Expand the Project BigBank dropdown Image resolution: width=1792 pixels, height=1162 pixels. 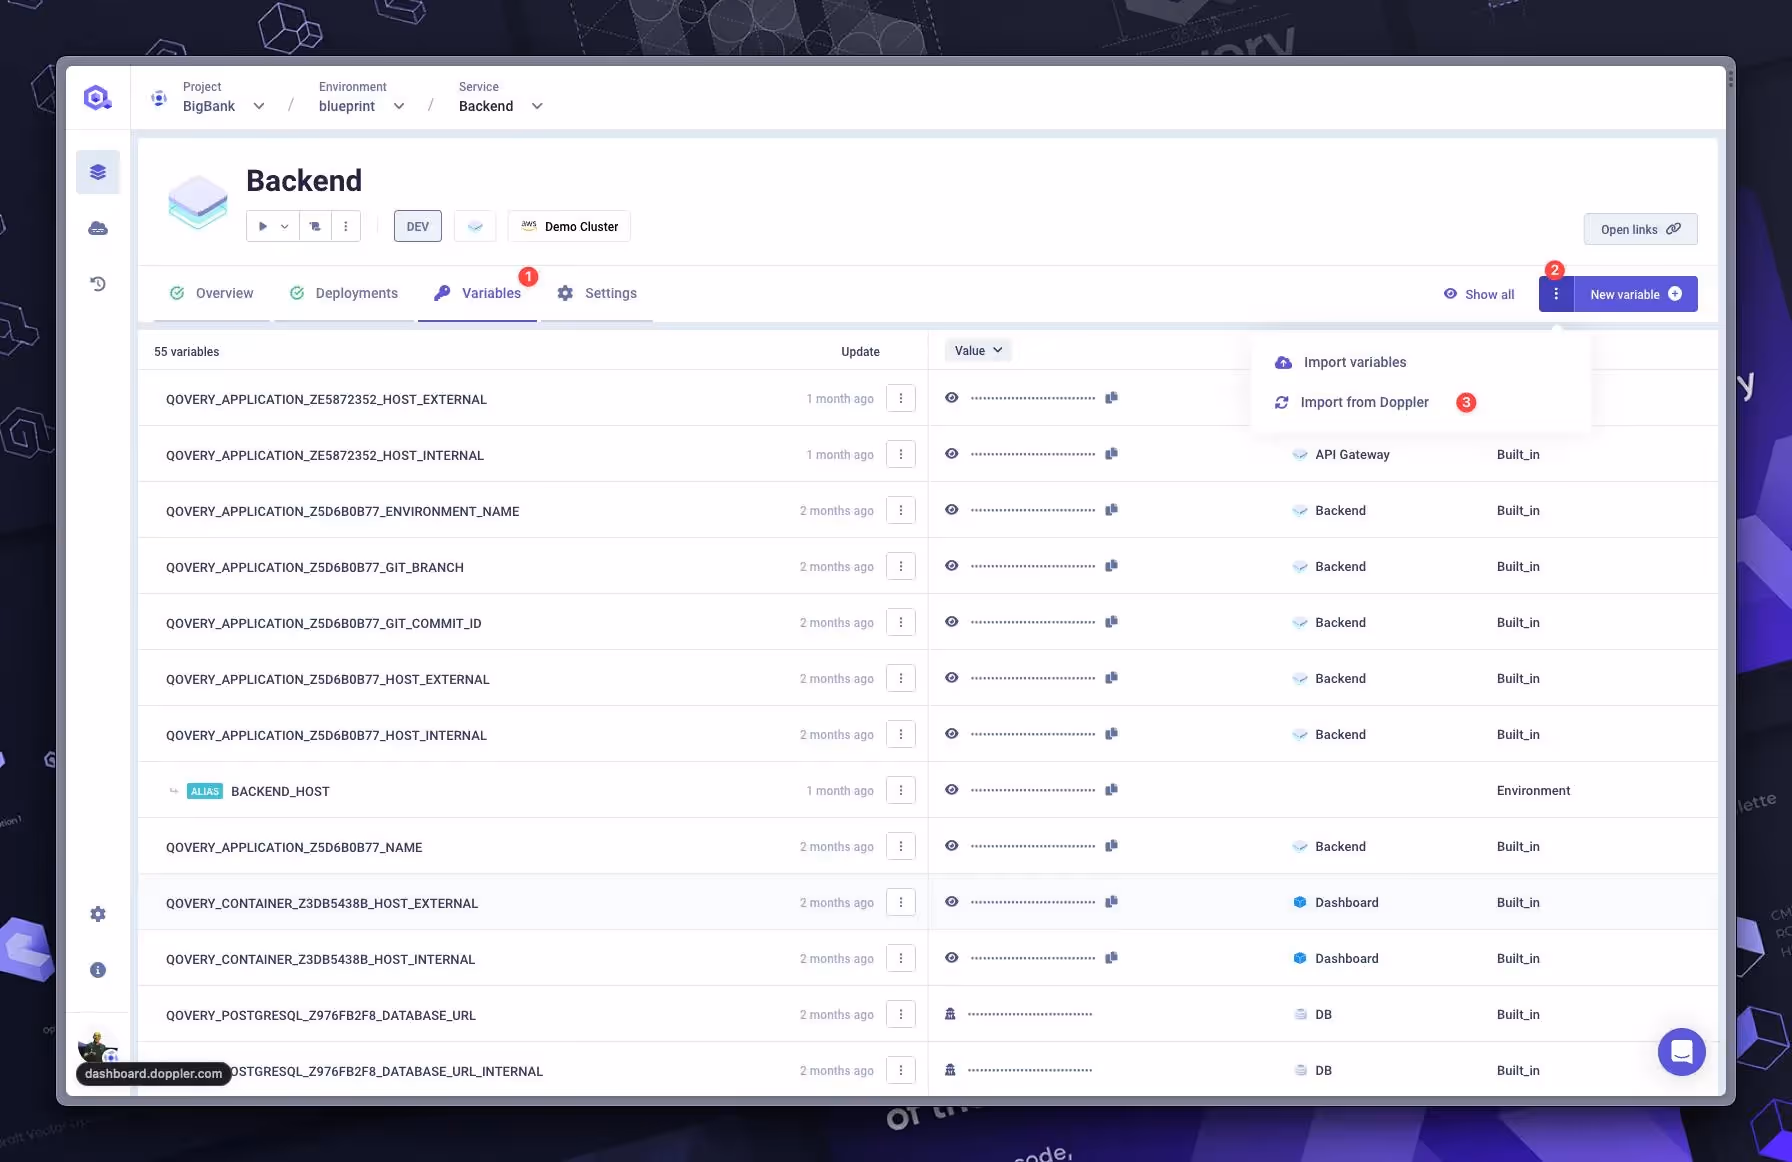(x=259, y=106)
